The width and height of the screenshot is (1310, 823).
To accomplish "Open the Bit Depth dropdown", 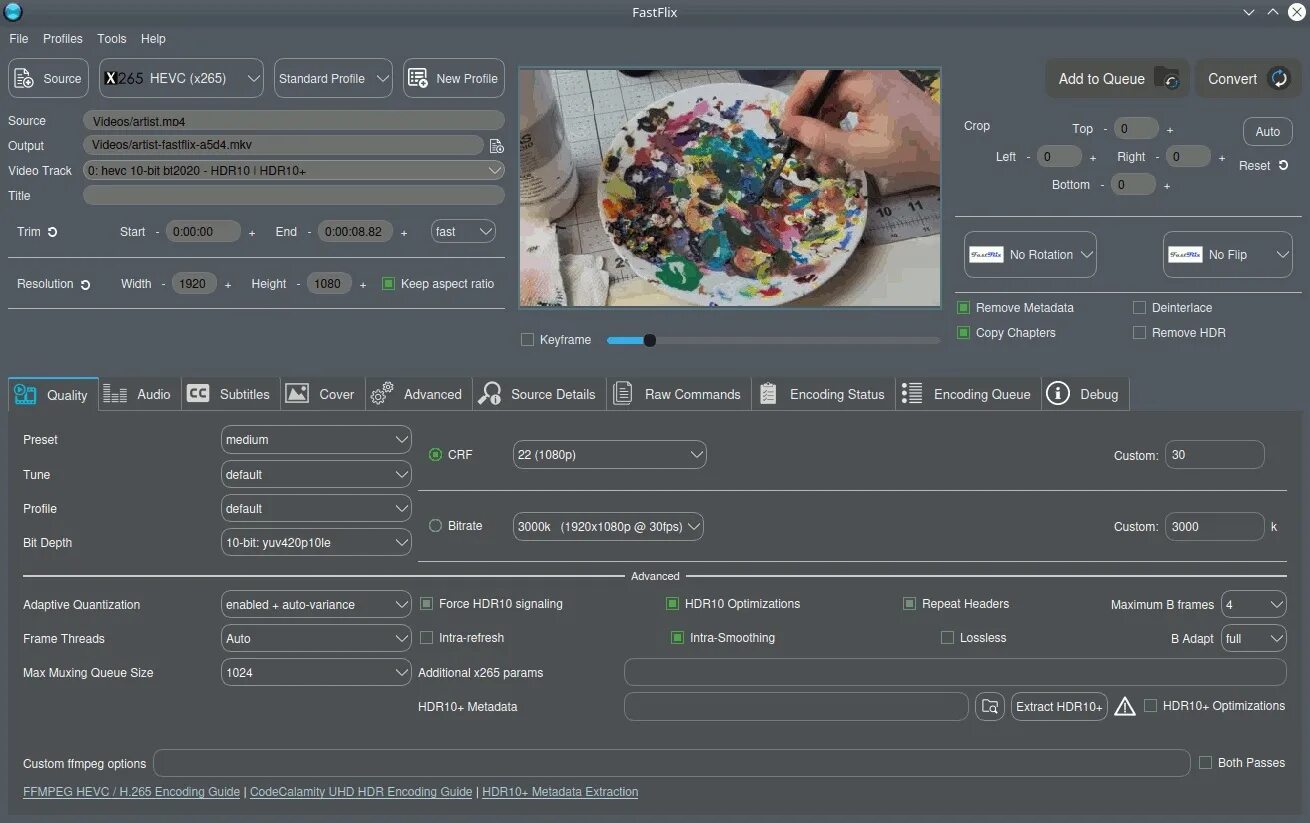I will pyautogui.click(x=316, y=543).
